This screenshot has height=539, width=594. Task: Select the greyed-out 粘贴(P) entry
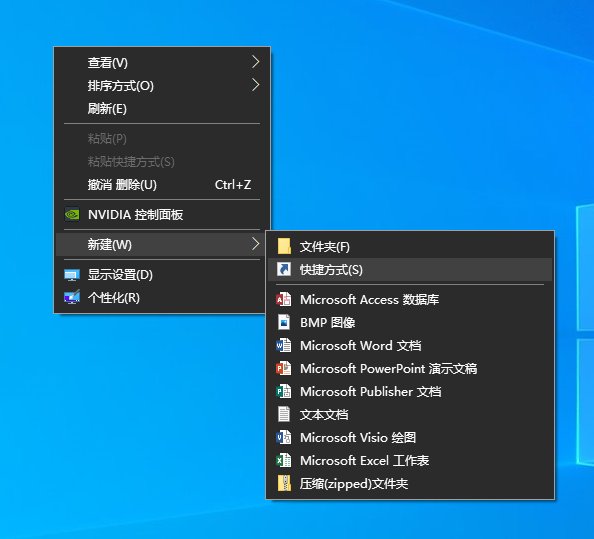point(163,139)
